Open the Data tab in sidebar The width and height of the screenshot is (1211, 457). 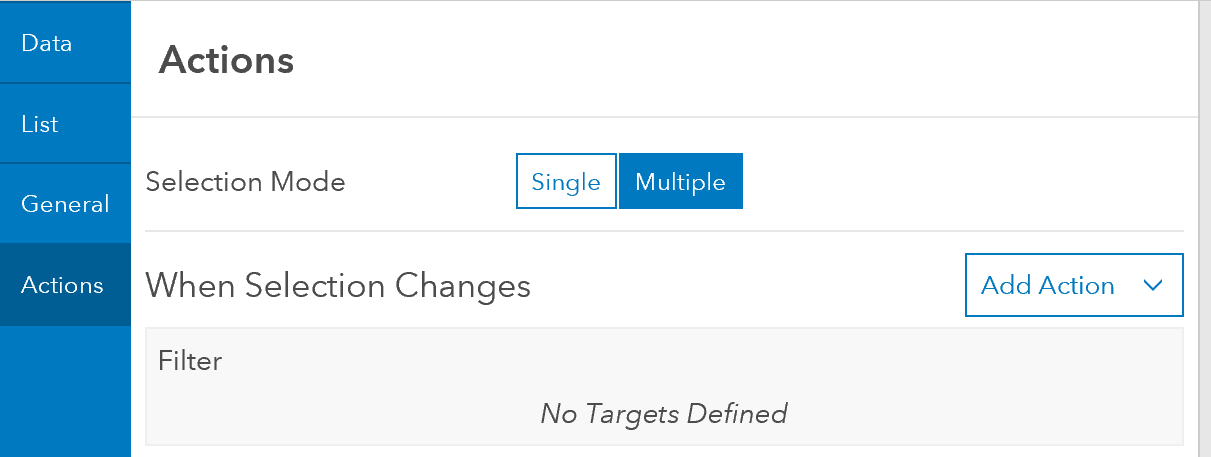(65, 43)
